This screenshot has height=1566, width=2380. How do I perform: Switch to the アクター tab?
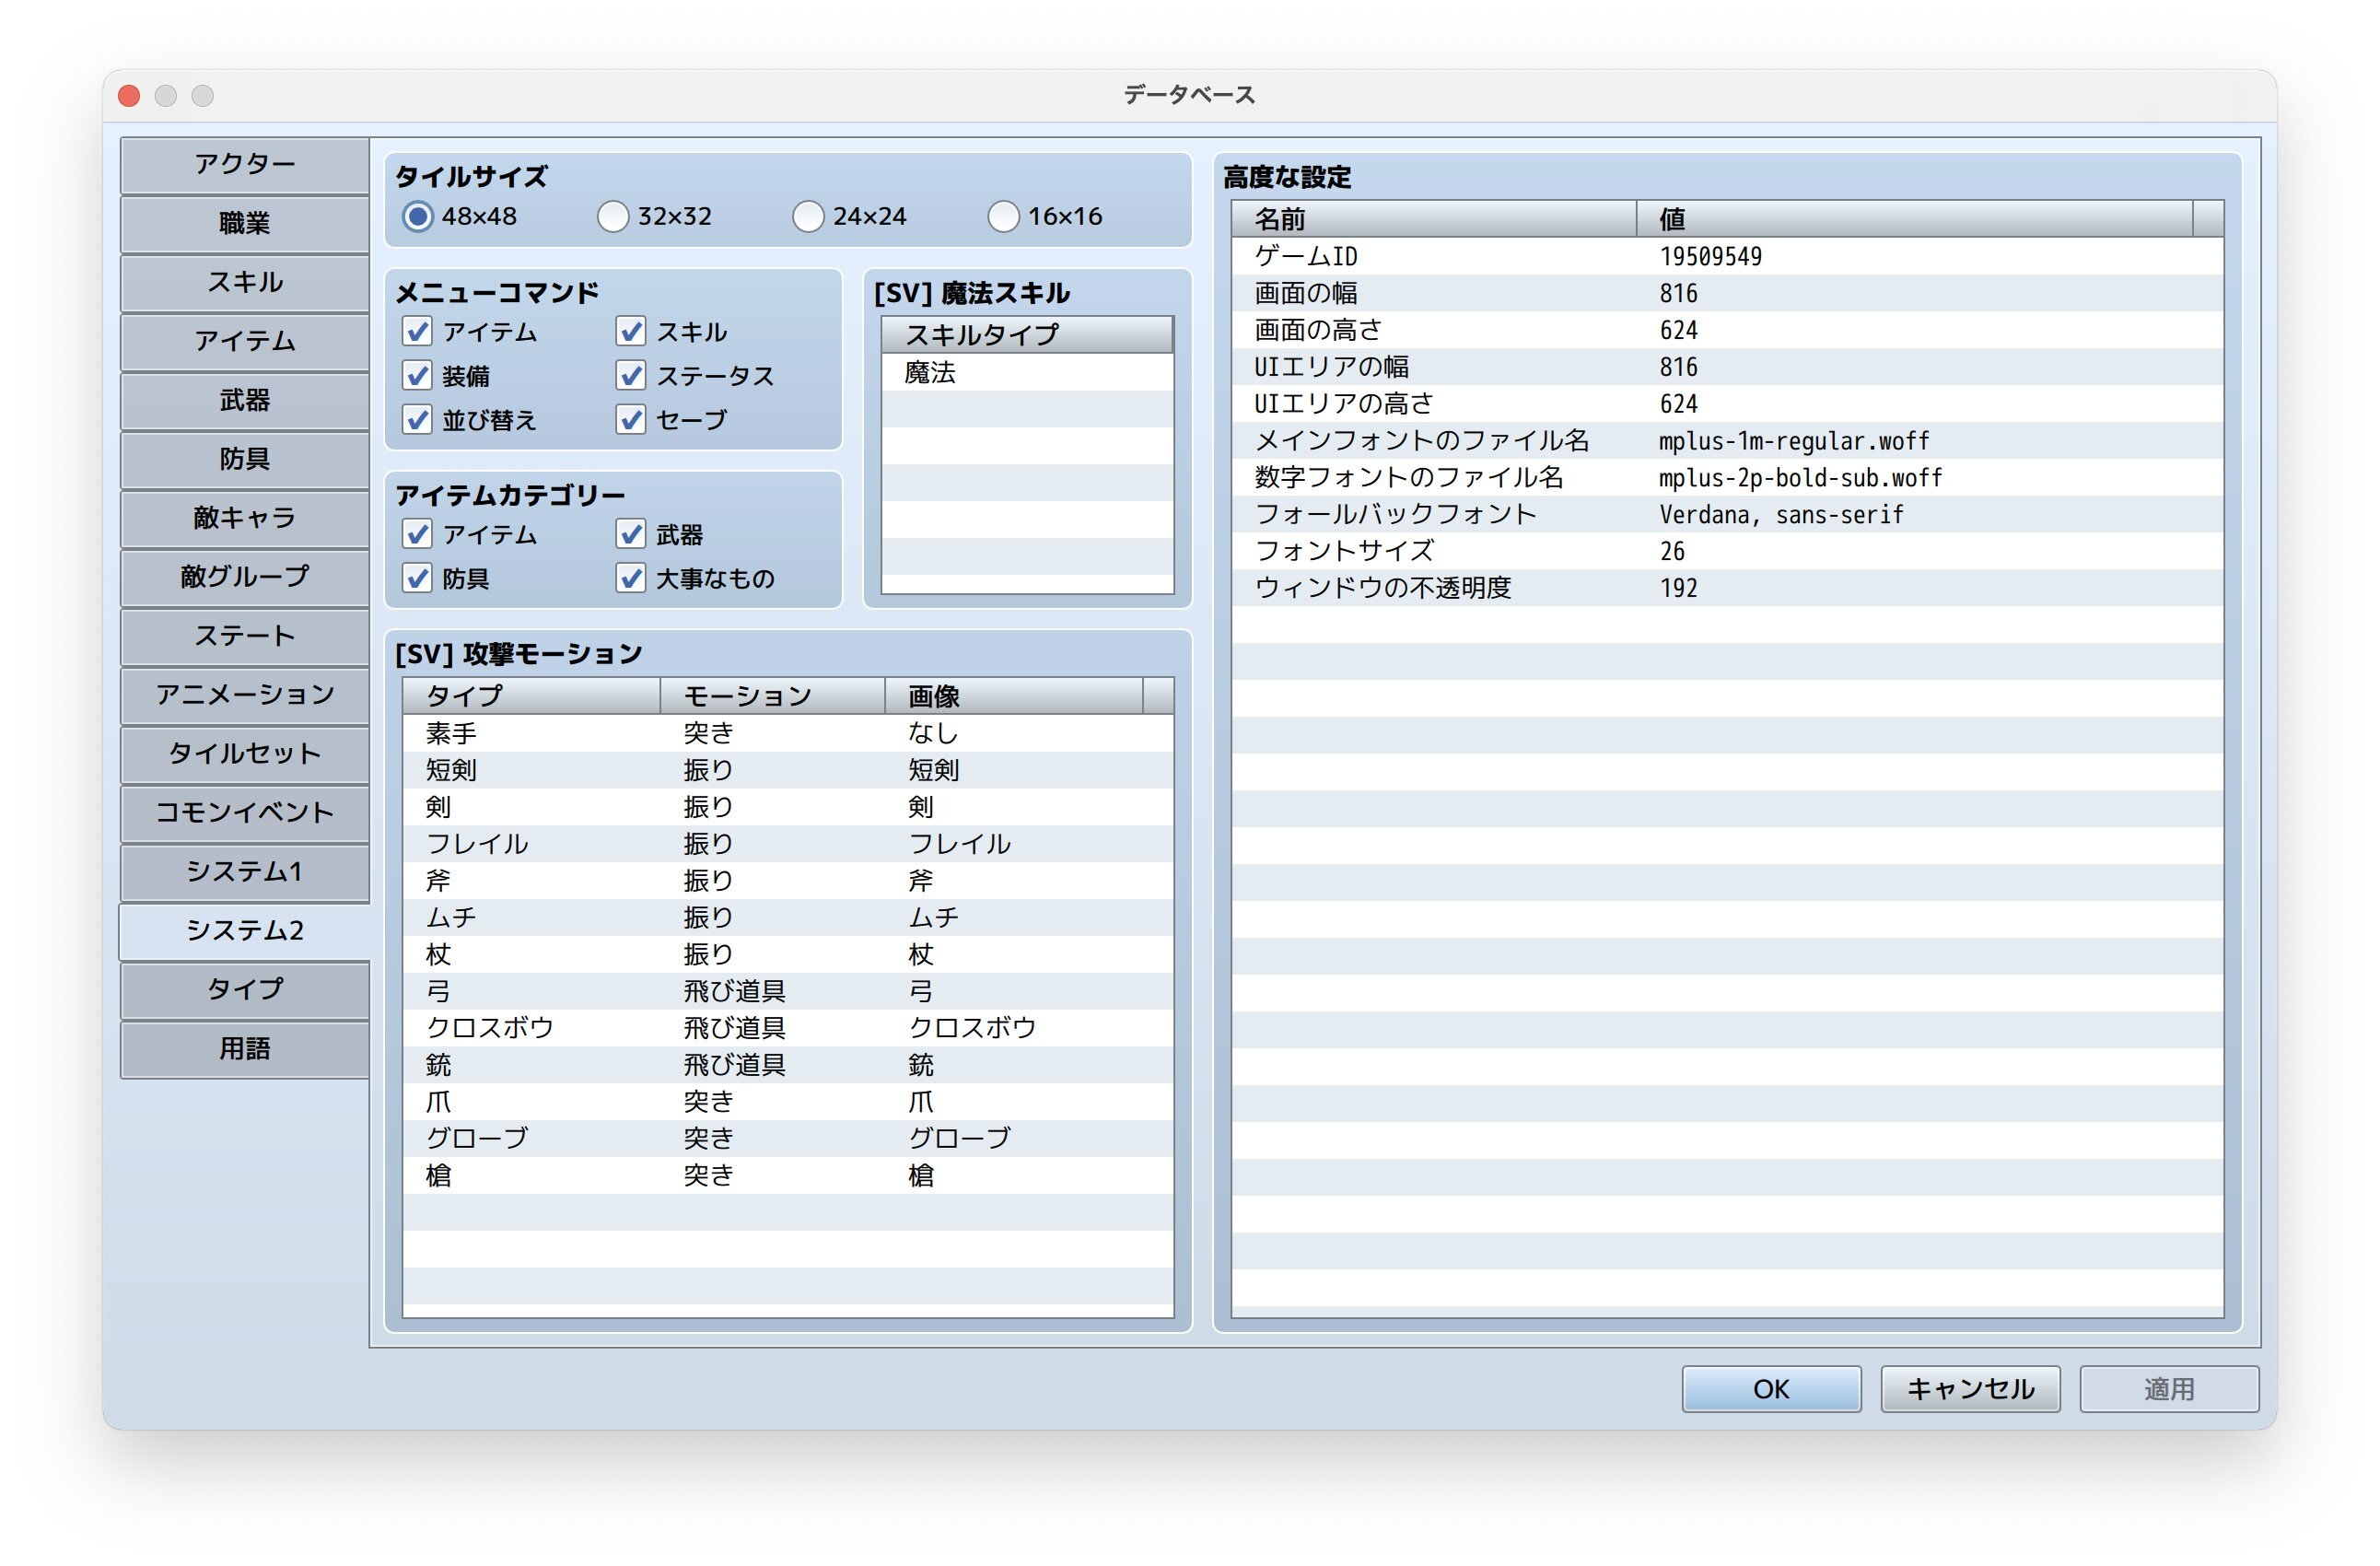point(245,164)
